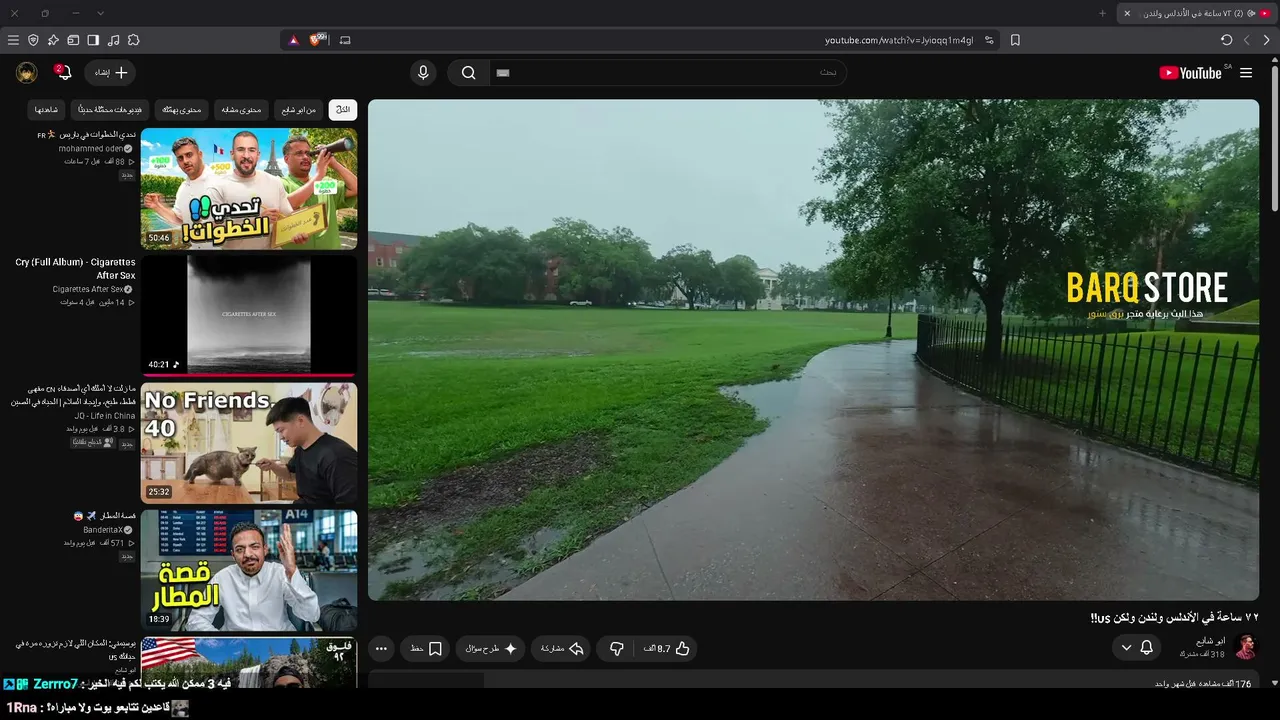Click the 'Cry (Full Album) - Cigarettes After Sex' title
The width and height of the screenshot is (1280, 720).
tap(75, 269)
